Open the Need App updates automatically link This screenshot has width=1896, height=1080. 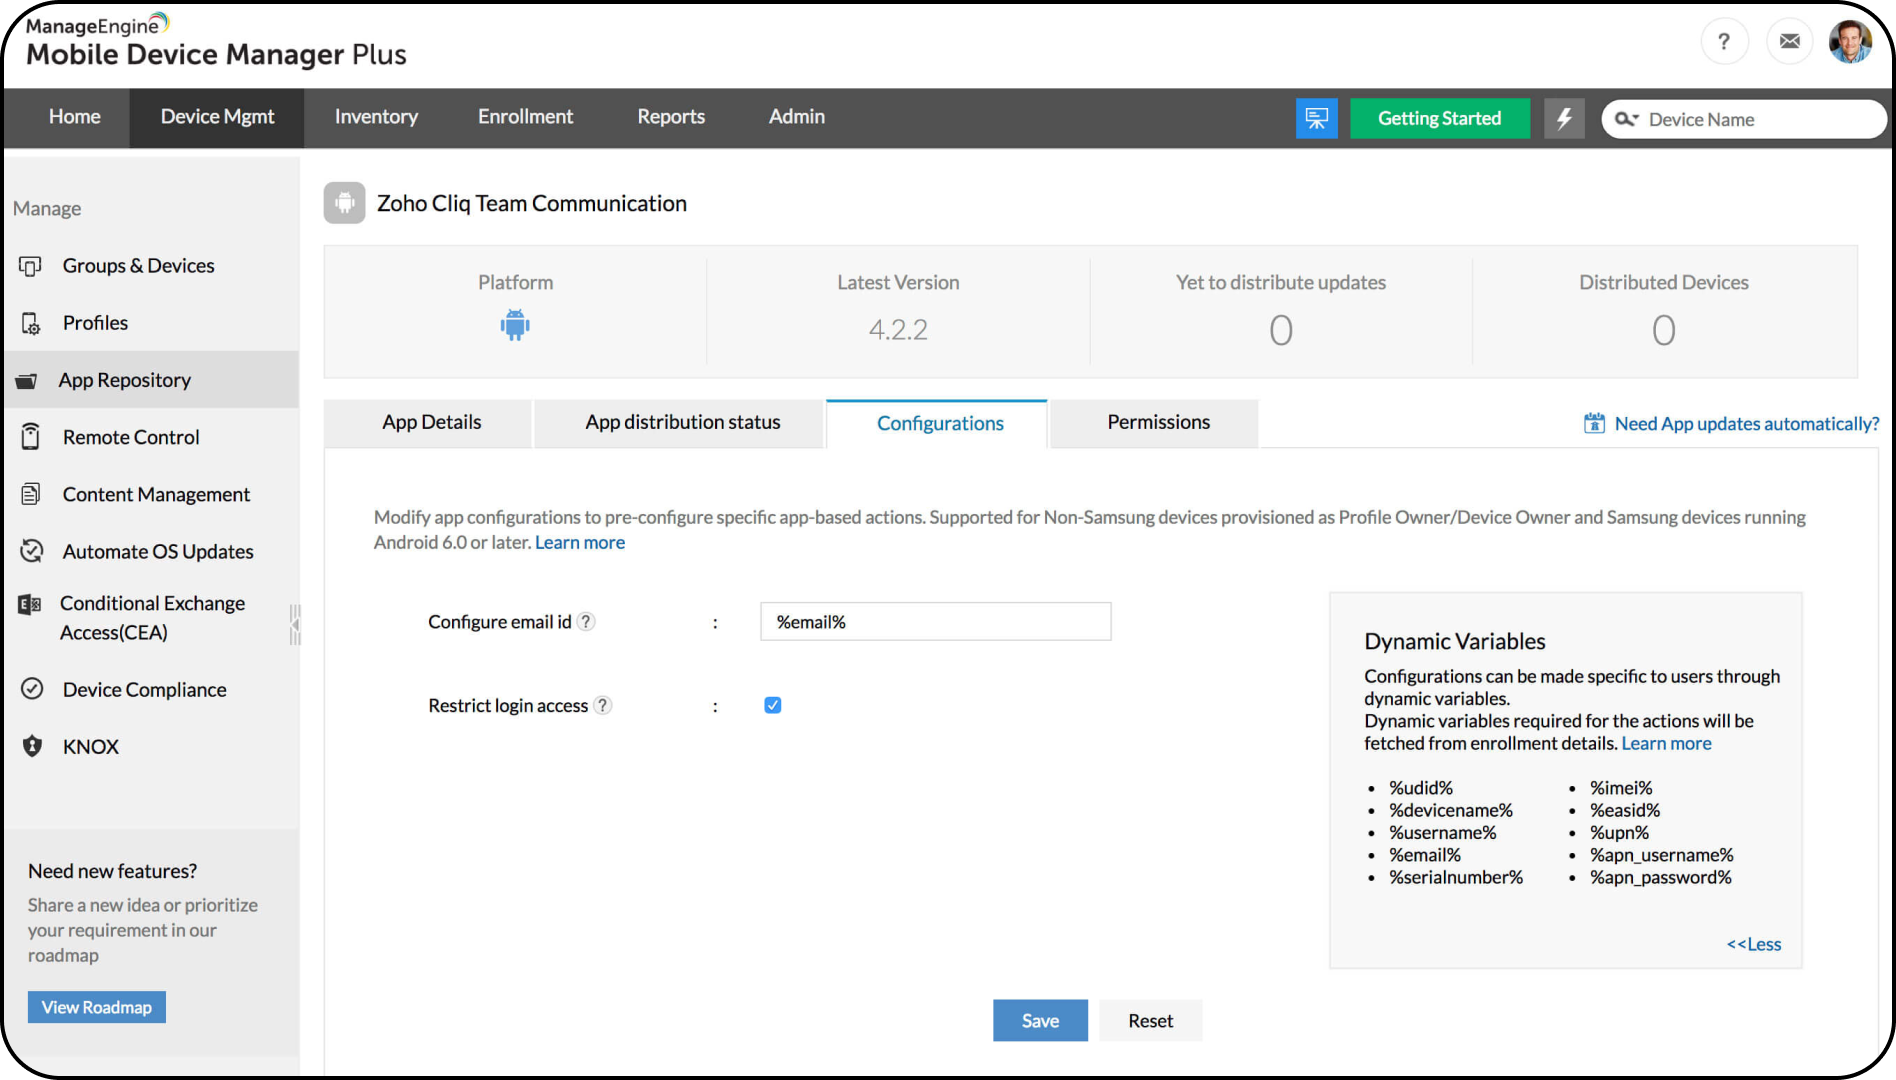tap(1747, 424)
